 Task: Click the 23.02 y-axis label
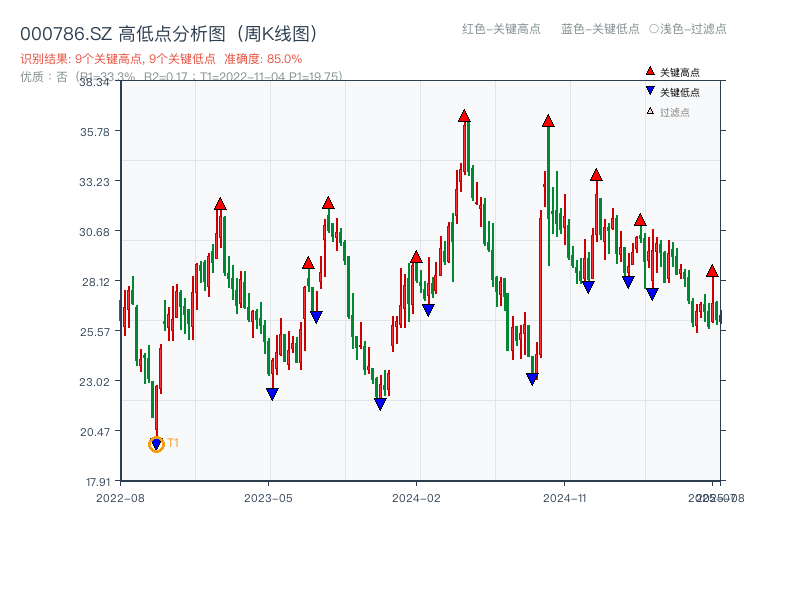(94, 382)
